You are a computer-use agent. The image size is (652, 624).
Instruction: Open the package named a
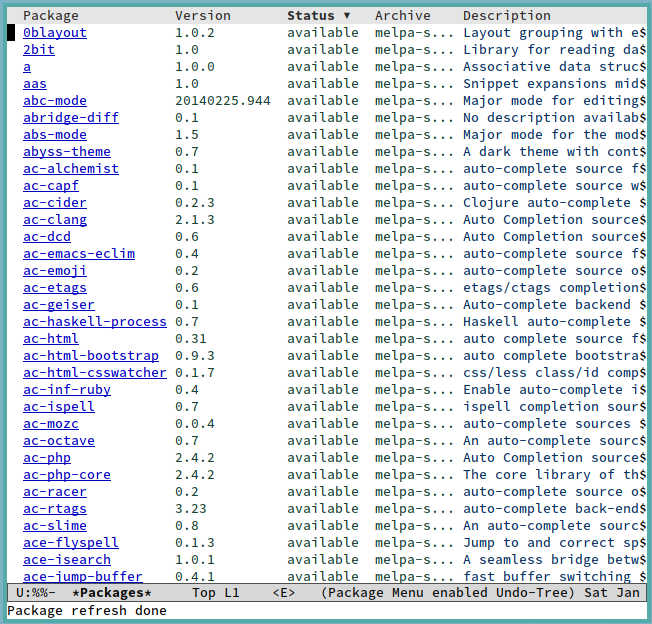27,67
